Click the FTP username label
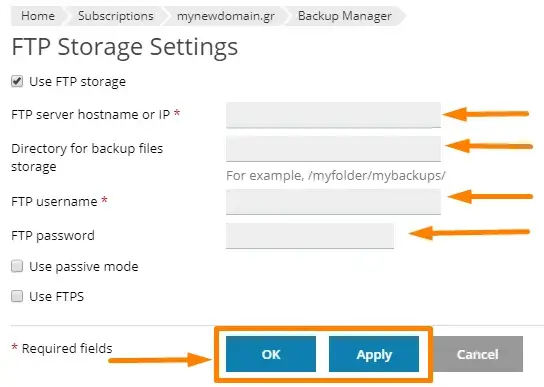Screen dimensions: 544x387 click(59, 201)
